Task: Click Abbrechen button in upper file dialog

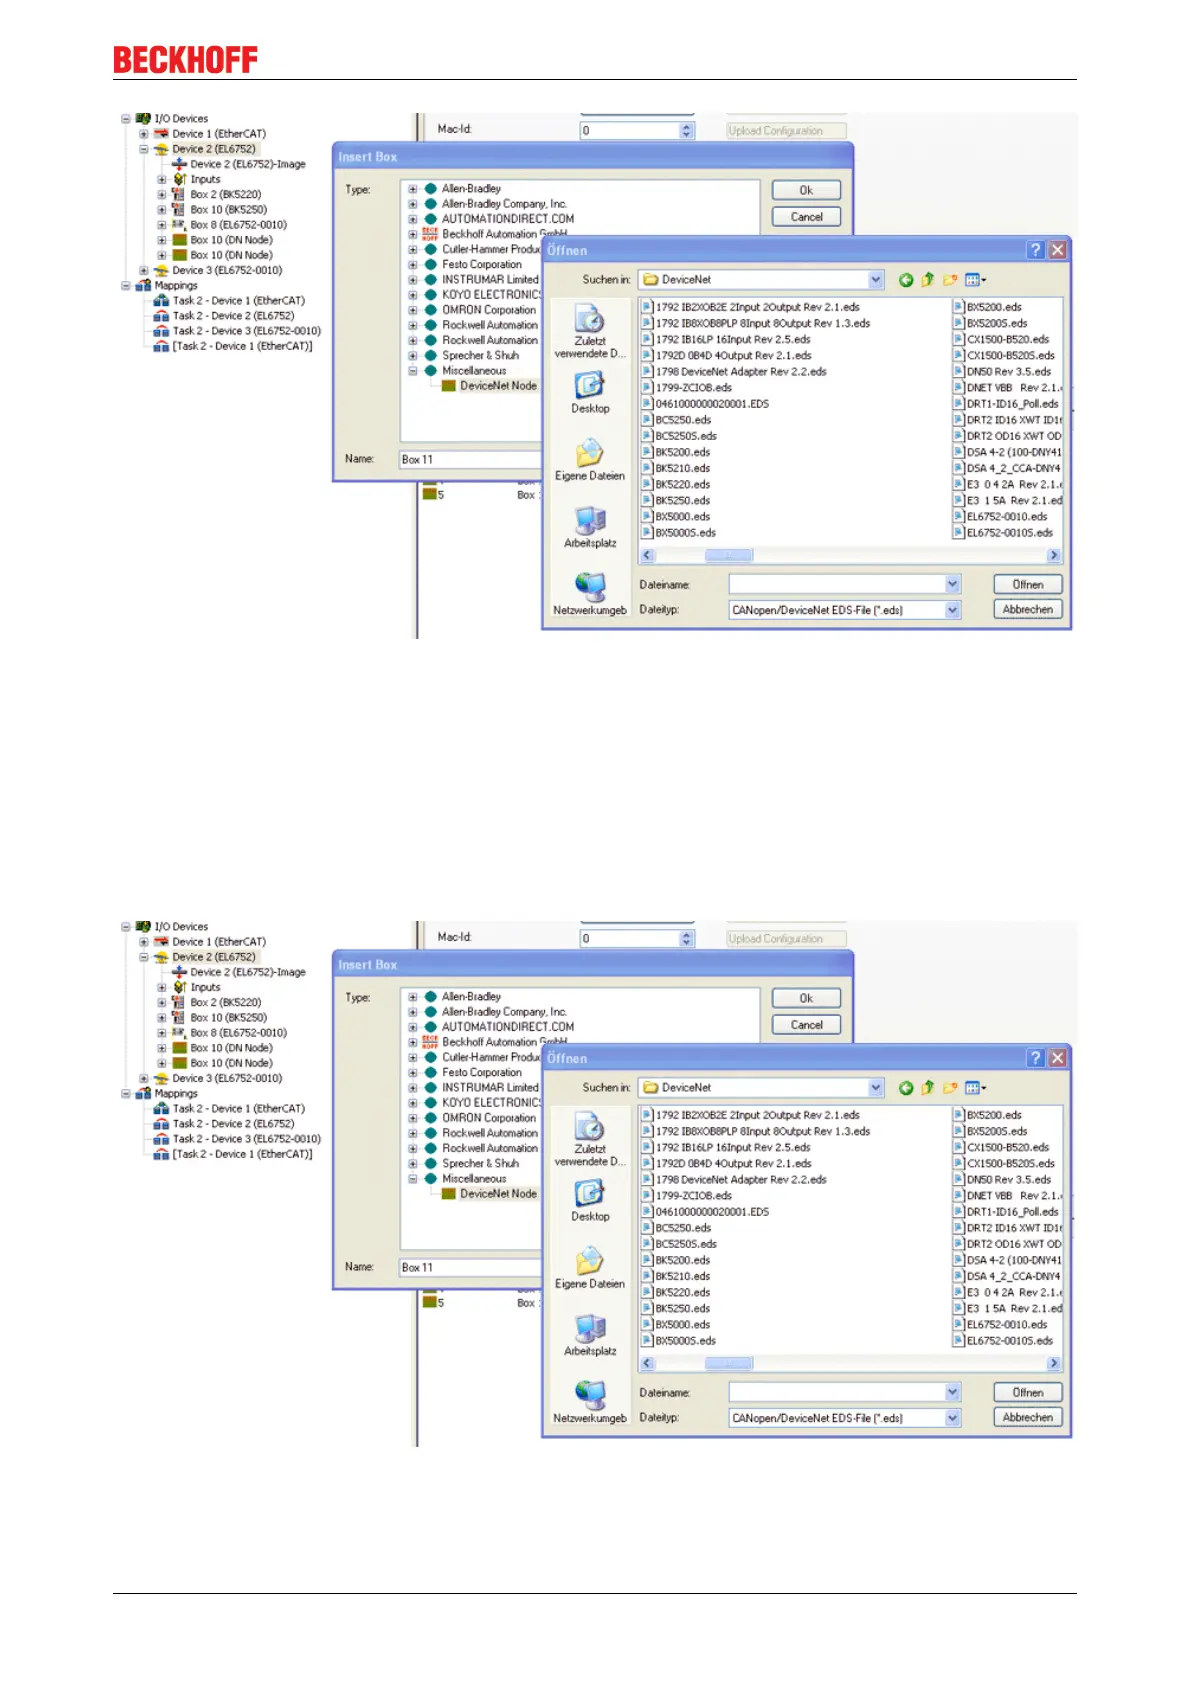Action: pos(1028,610)
